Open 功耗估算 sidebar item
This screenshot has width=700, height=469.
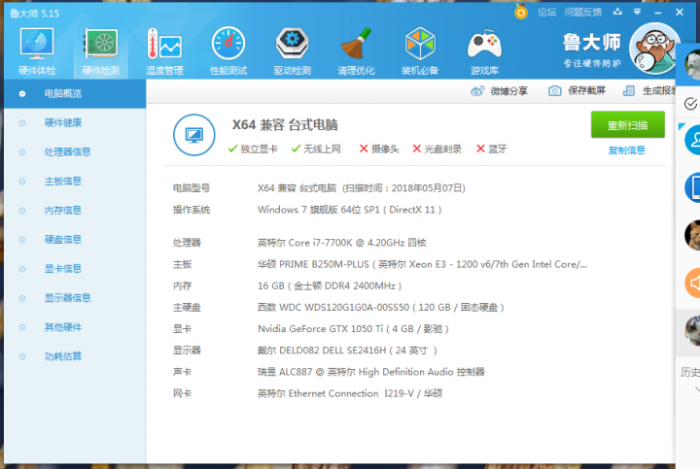63,356
